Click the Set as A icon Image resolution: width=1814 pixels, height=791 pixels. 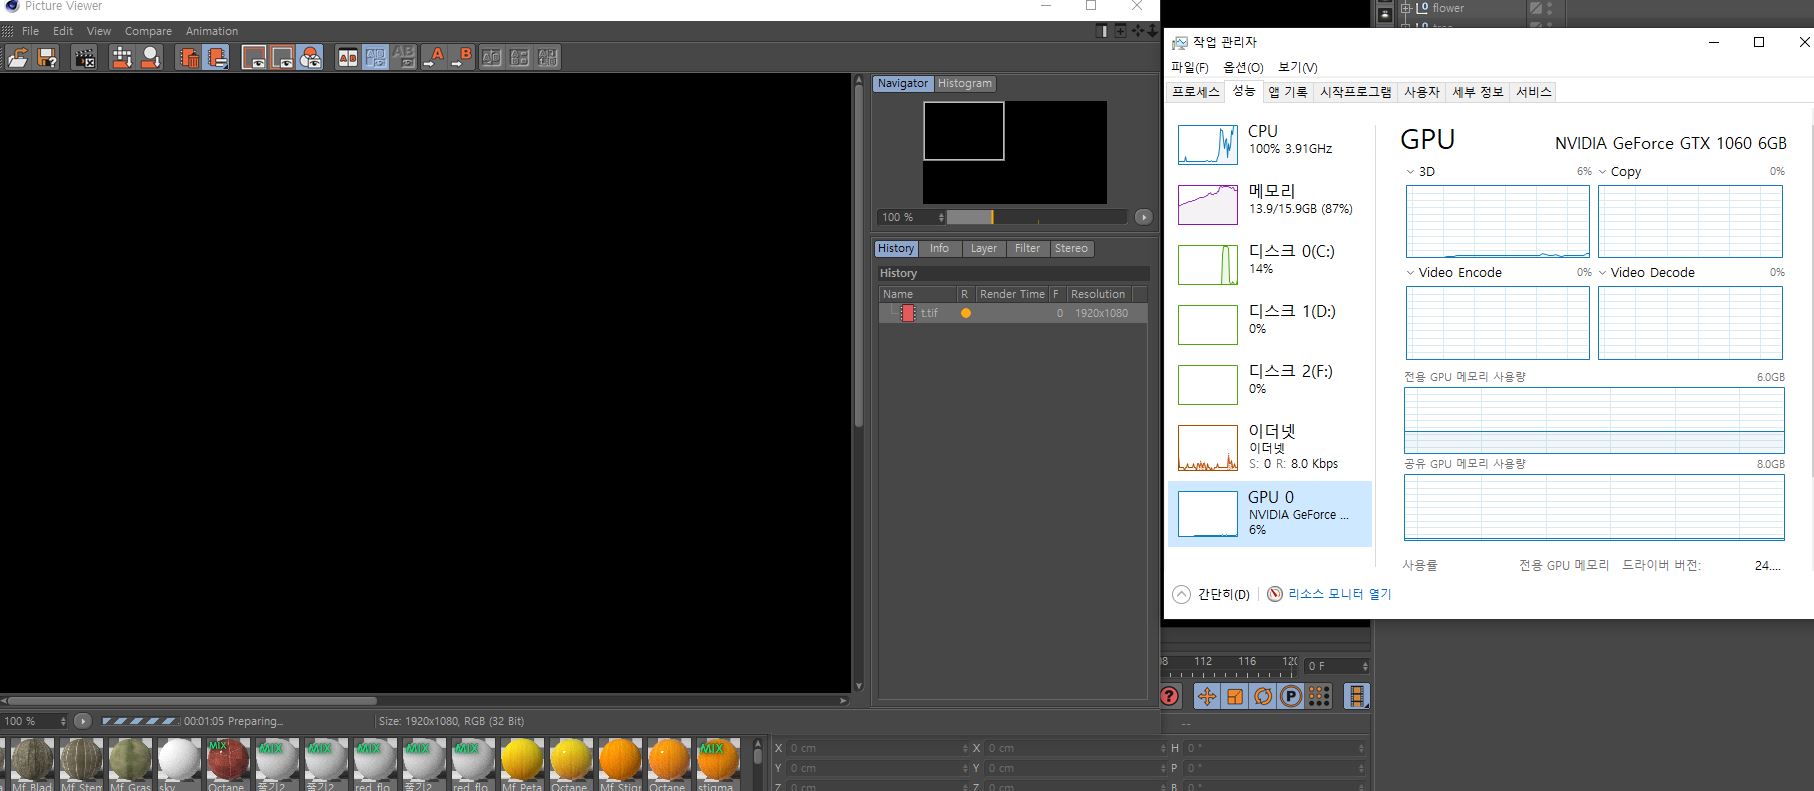pos(433,58)
